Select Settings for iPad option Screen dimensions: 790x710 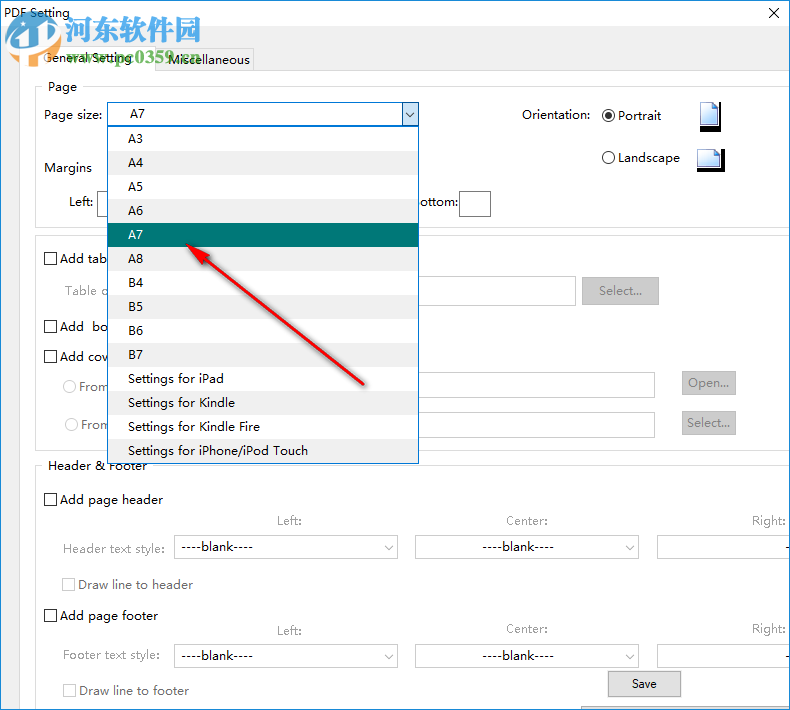coord(263,379)
